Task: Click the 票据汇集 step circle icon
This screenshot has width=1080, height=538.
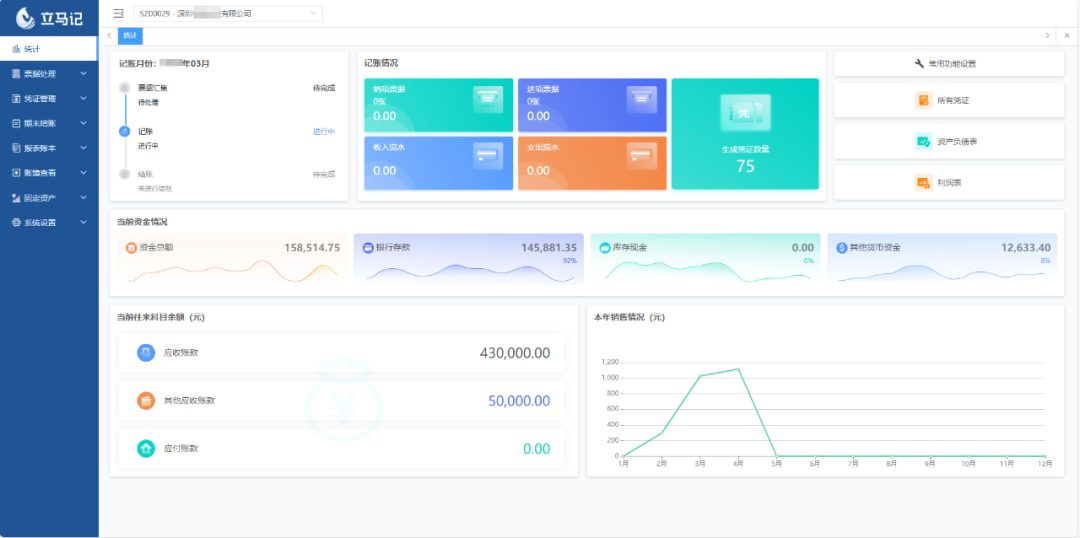Action: pos(125,87)
